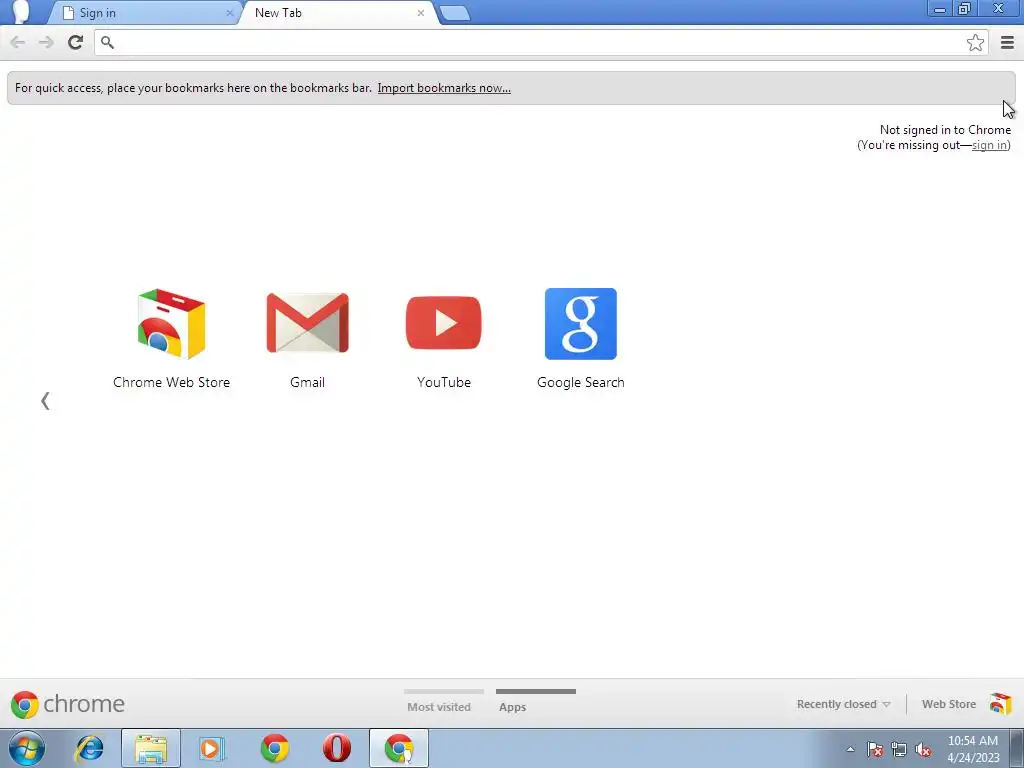Image resolution: width=1024 pixels, height=768 pixels.
Task: Focus the address bar field
Action: pyautogui.click(x=541, y=42)
